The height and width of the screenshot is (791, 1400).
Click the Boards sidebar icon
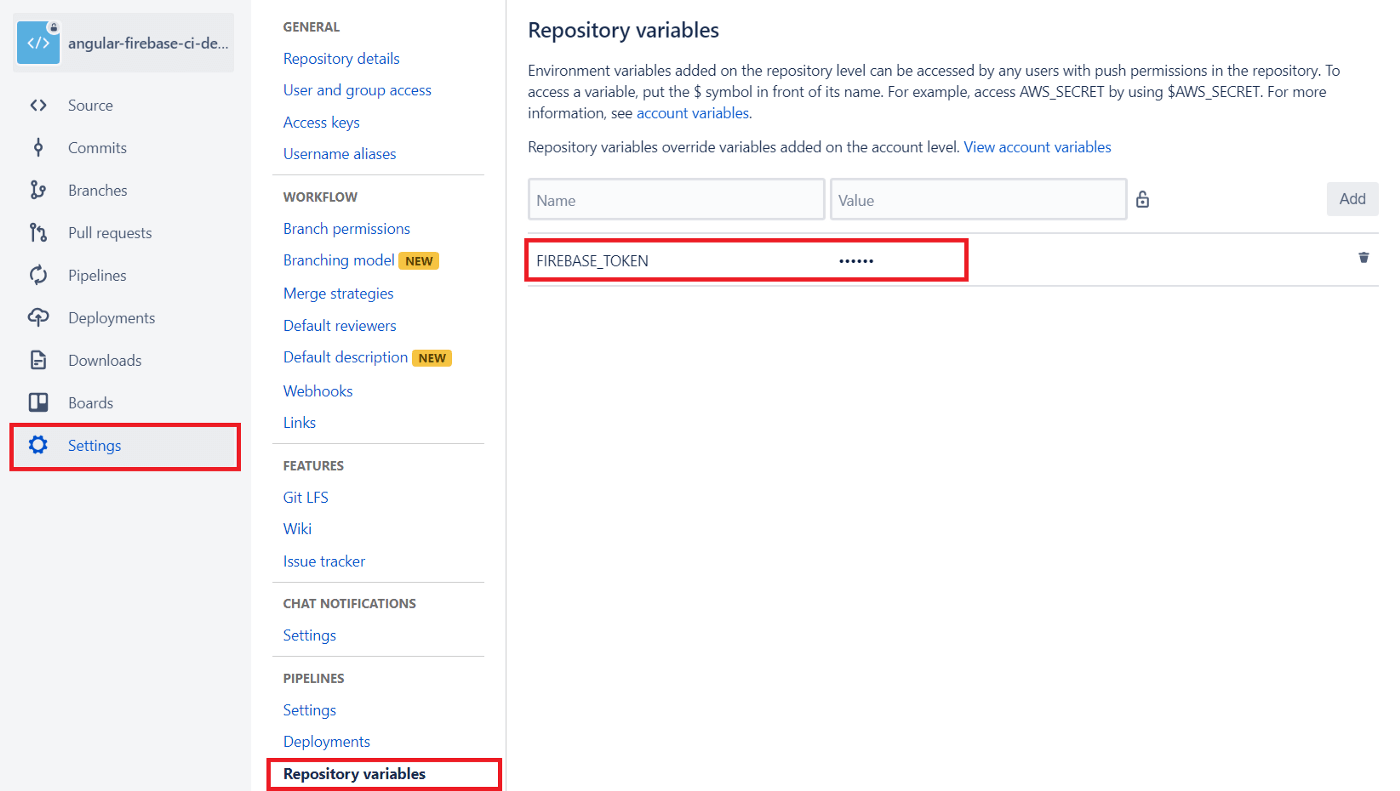(x=38, y=403)
